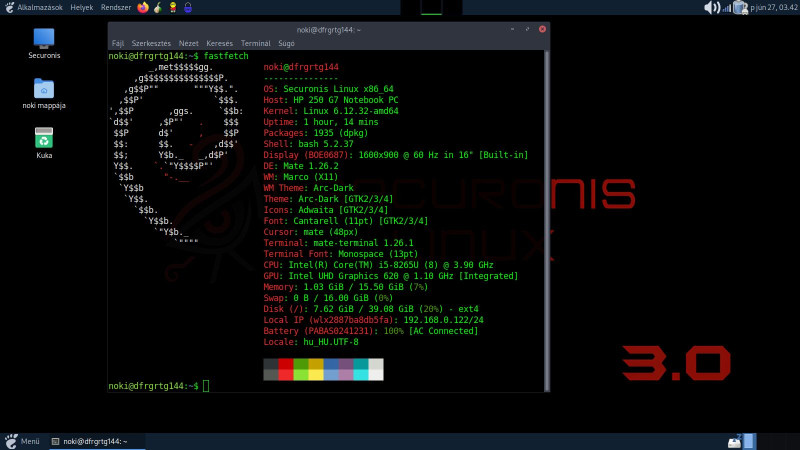Open the Helyek panel menu

point(82,8)
